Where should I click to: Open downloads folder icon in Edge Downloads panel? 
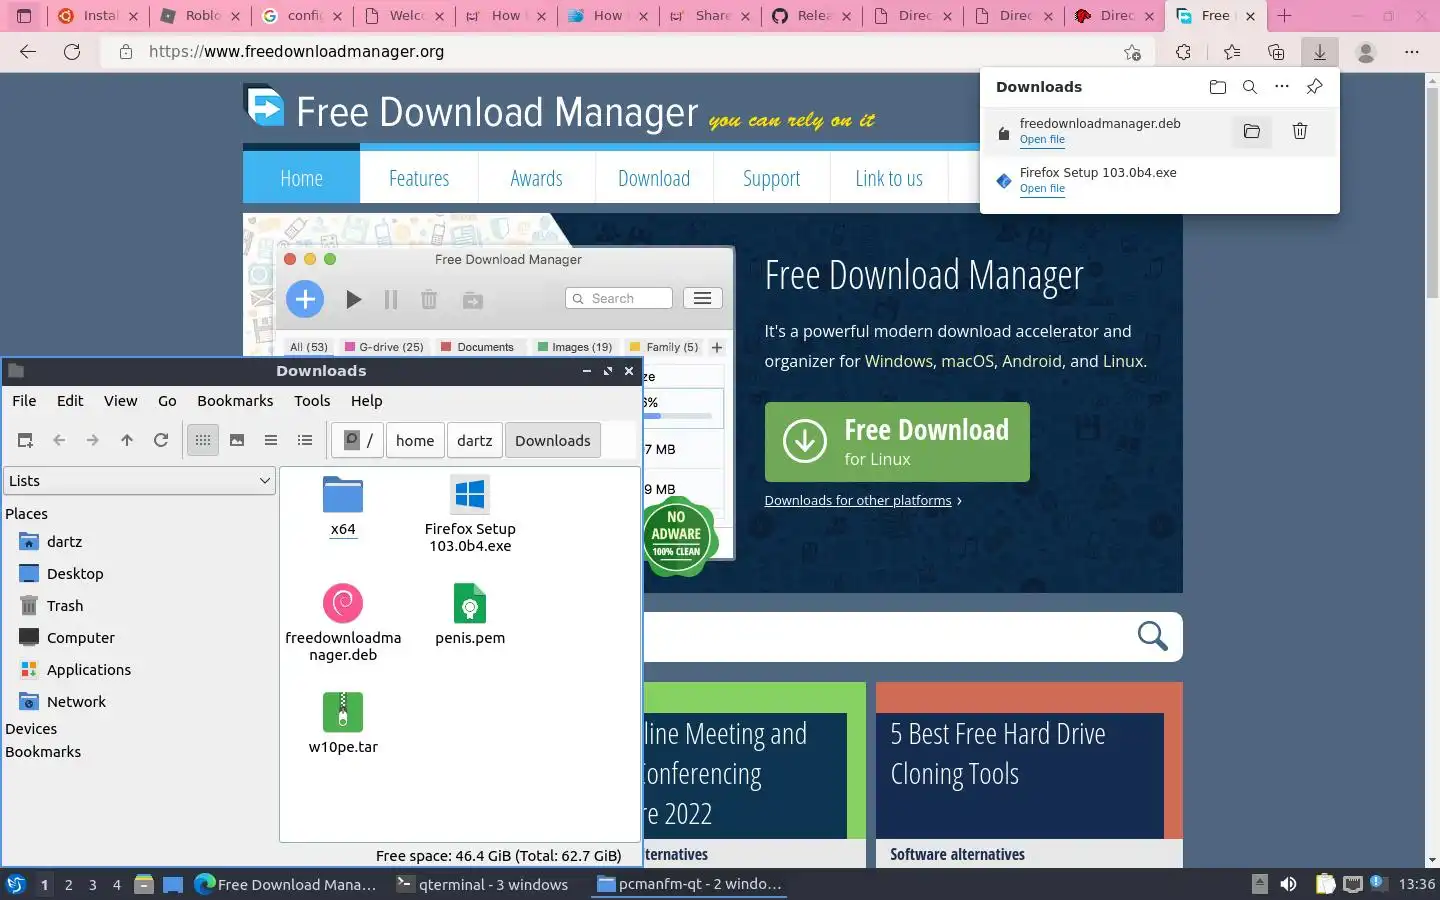point(1217,87)
